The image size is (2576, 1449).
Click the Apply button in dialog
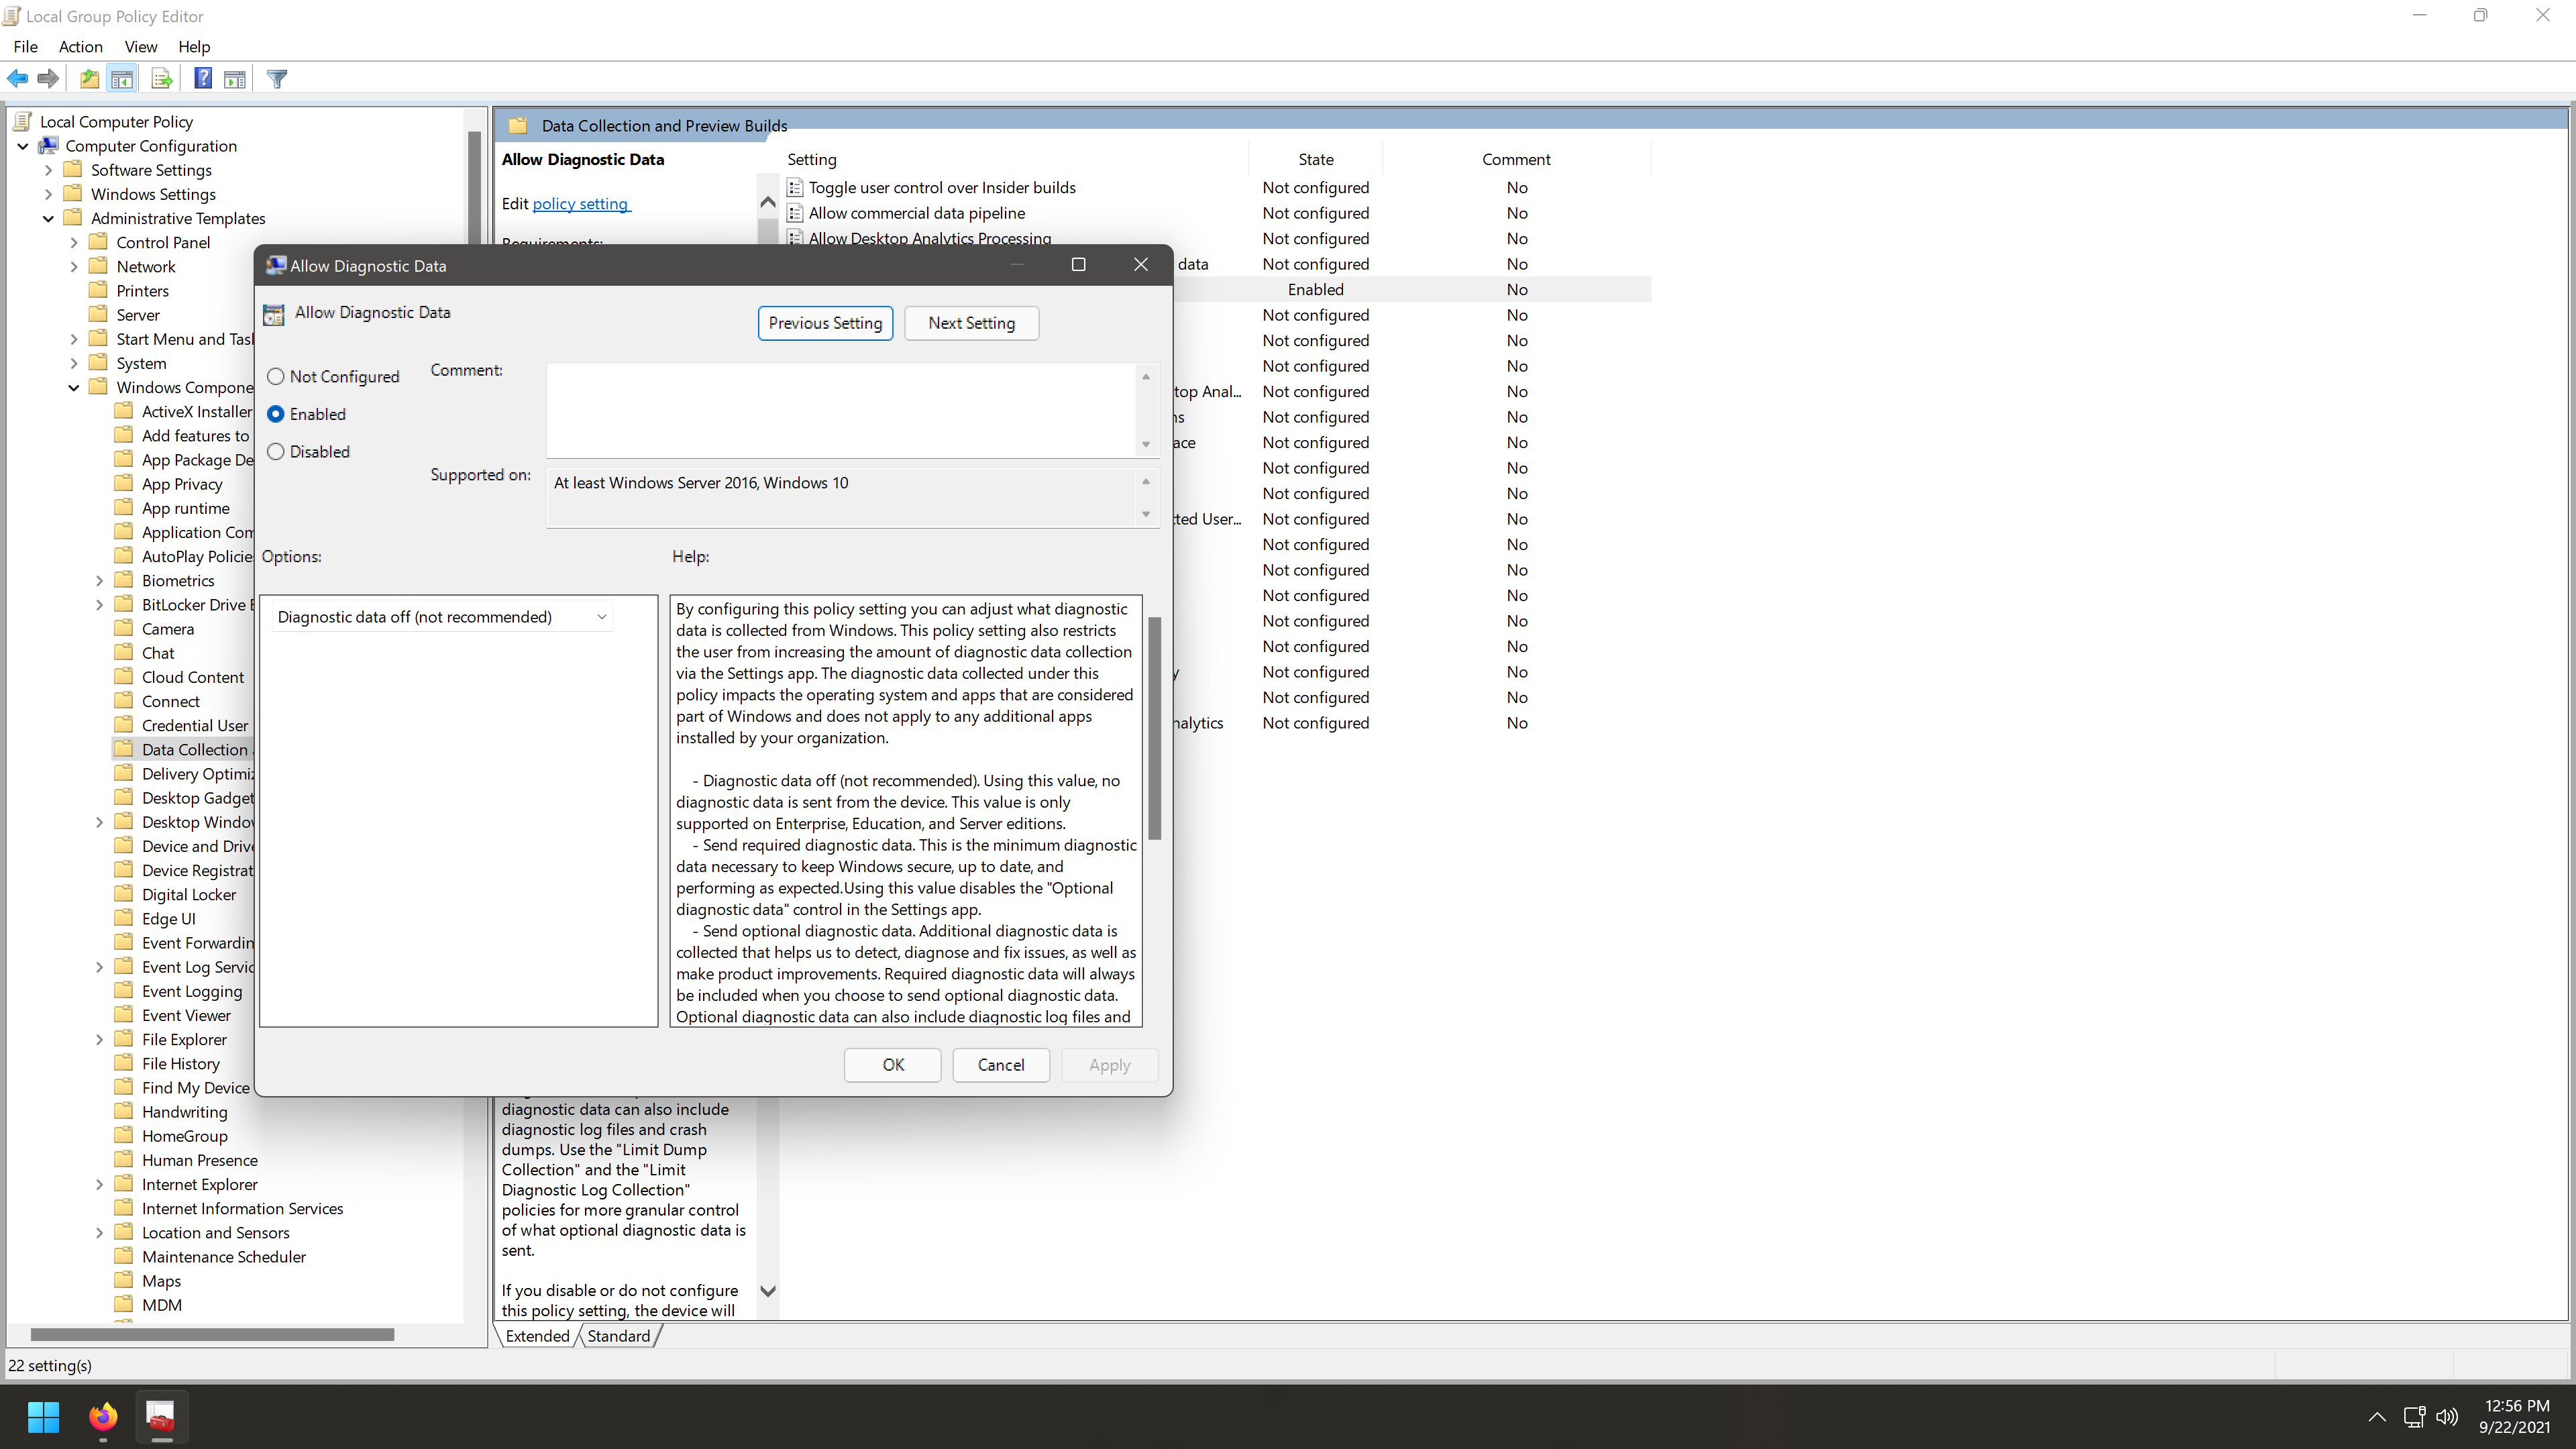click(x=1110, y=1065)
